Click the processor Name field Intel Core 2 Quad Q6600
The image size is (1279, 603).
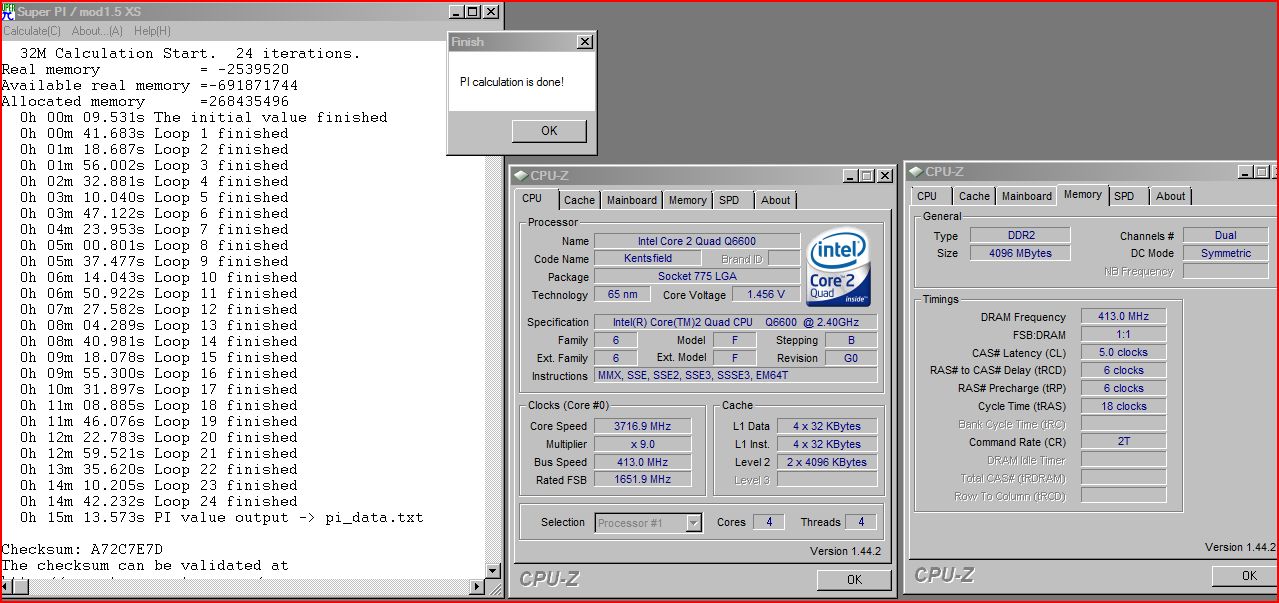coord(697,241)
